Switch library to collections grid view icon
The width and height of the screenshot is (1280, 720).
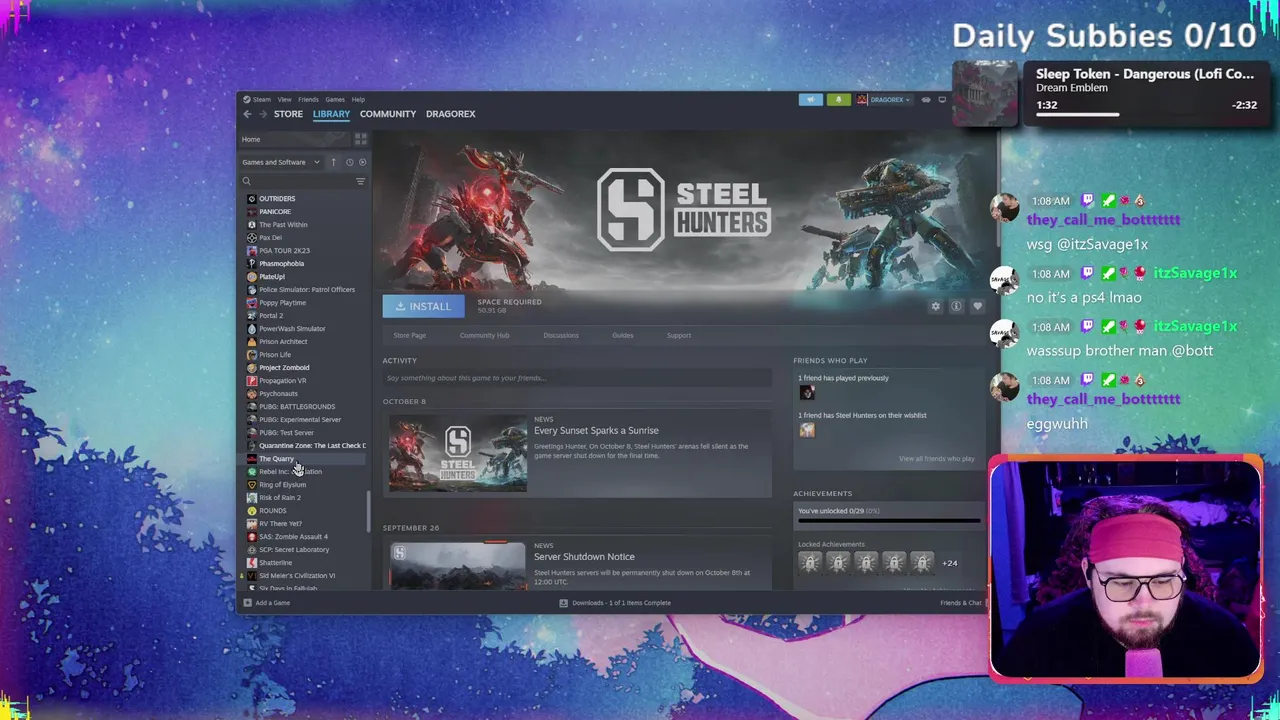click(360, 139)
